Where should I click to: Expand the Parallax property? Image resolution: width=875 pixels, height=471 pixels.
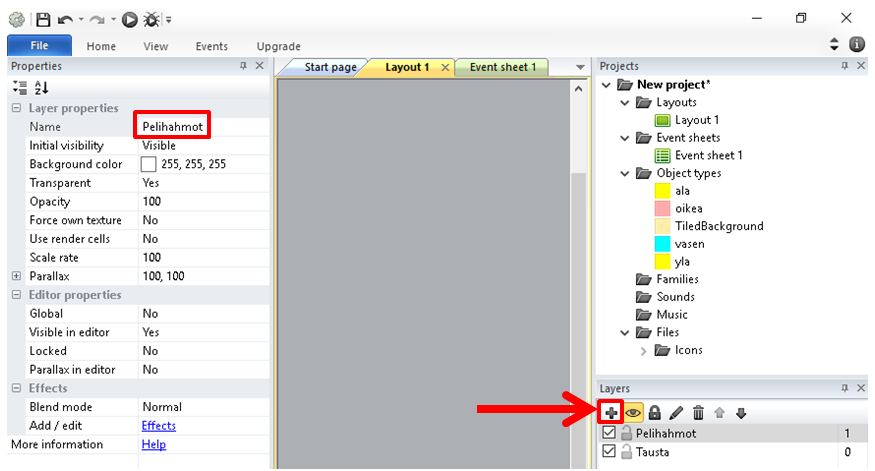(16, 276)
